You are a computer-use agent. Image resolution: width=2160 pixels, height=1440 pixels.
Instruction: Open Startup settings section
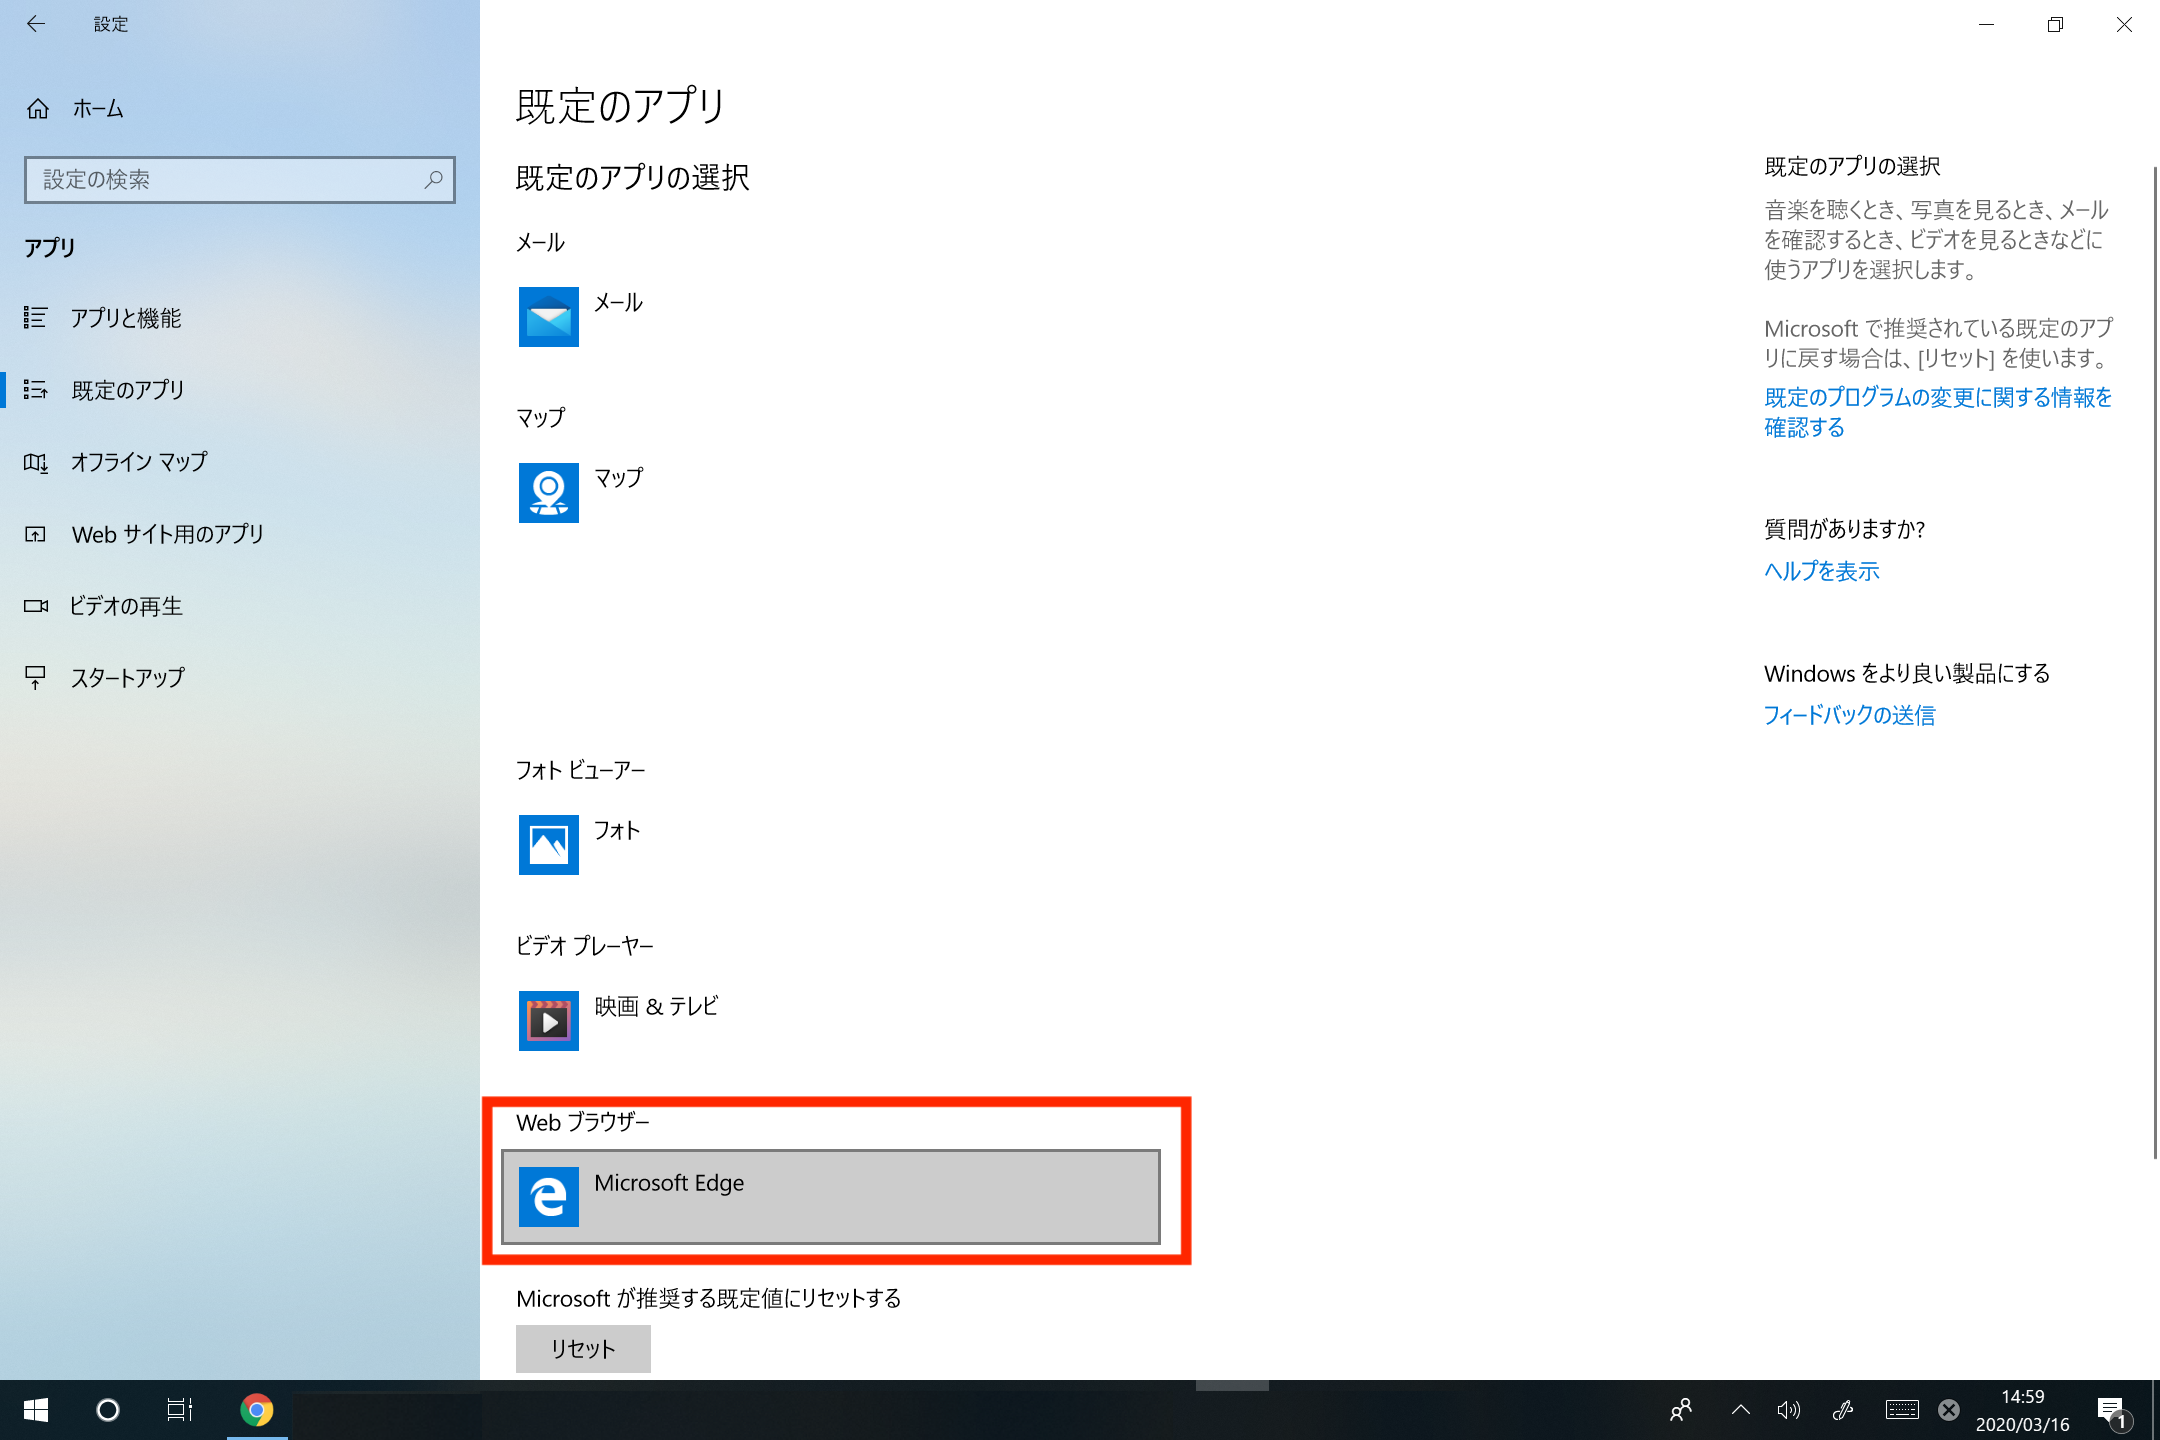tap(128, 678)
